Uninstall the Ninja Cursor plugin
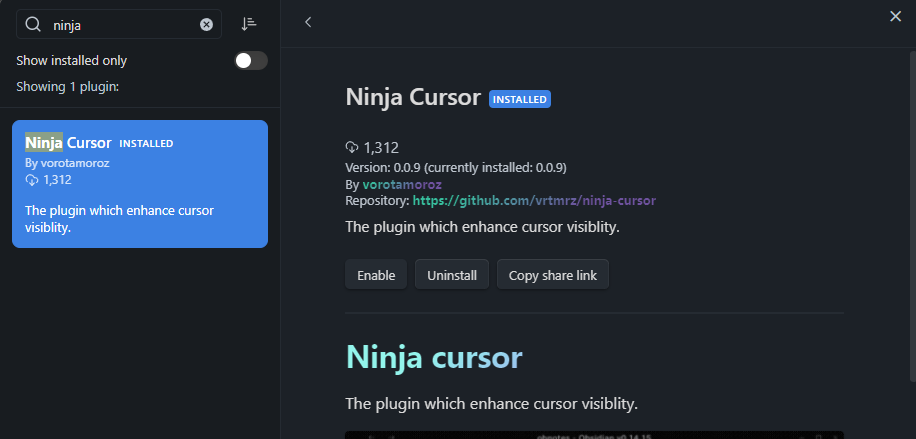 tap(452, 275)
